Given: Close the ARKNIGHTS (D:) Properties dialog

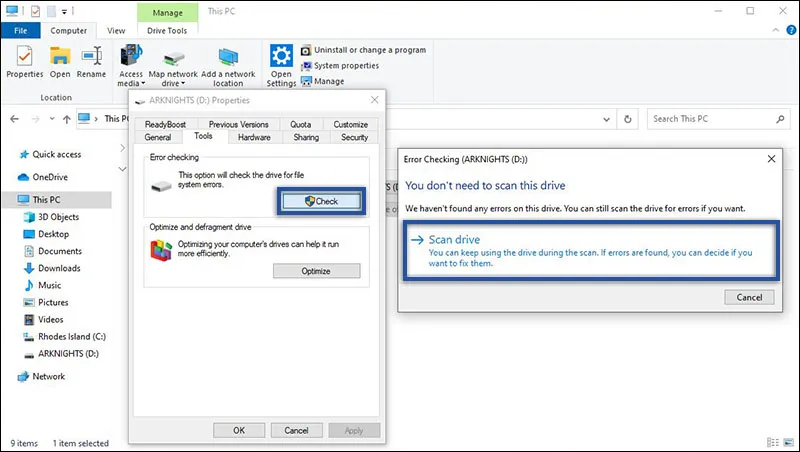Looking at the screenshot, I should point(374,100).
